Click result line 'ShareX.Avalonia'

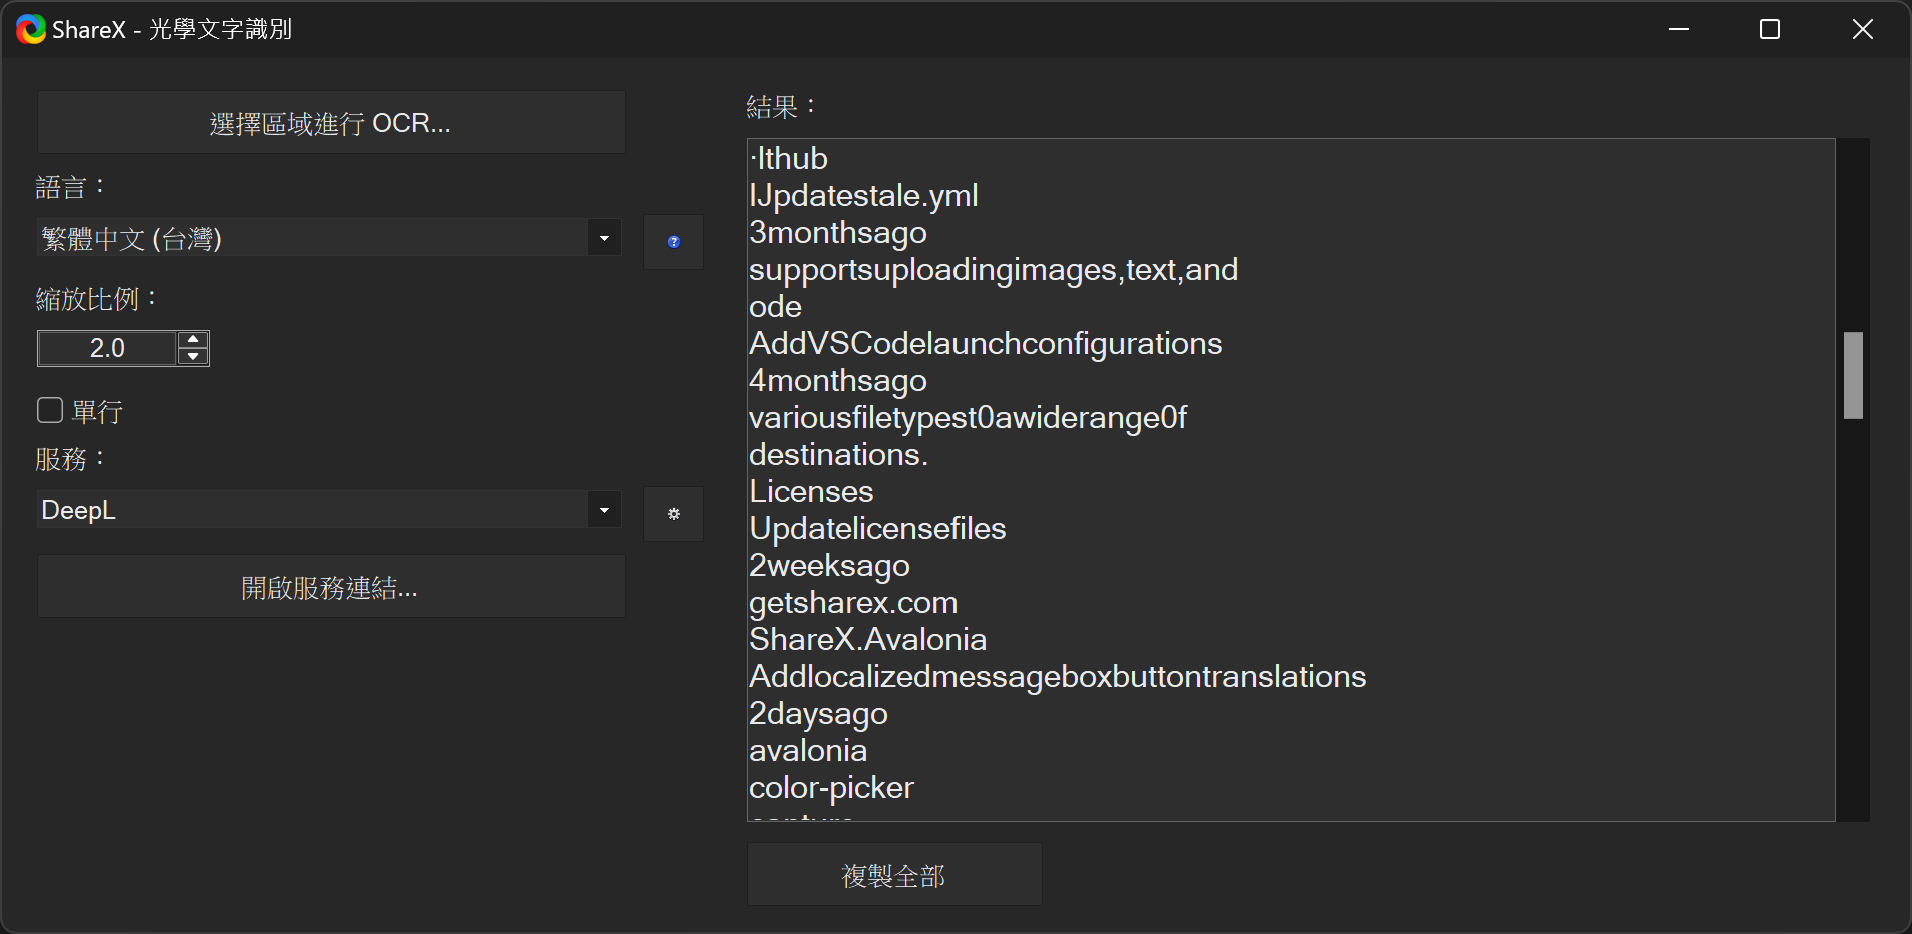tap(868, 639)
